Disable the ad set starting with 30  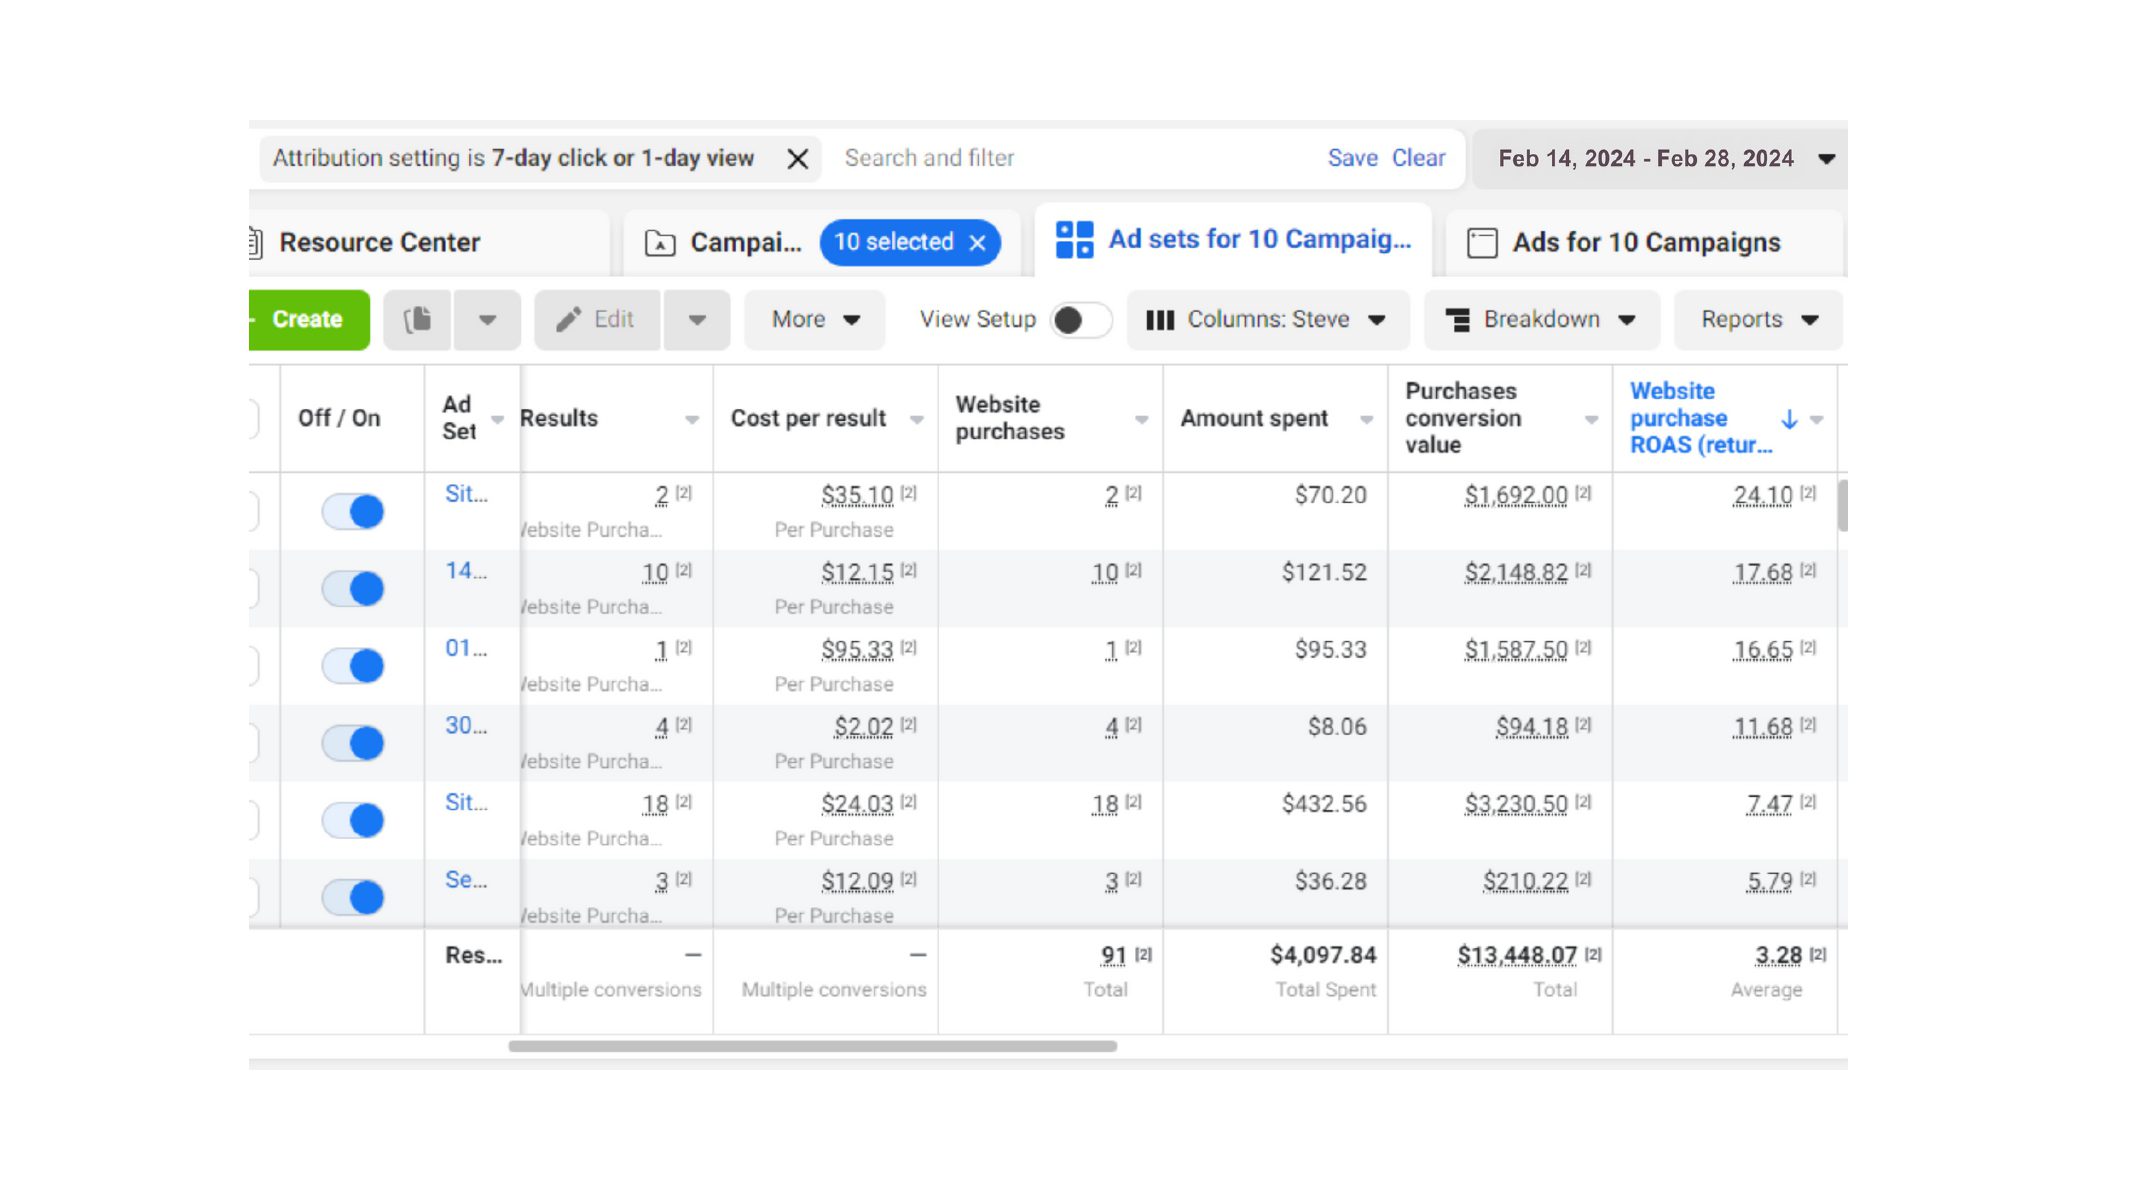pyautogui.click(x=353, y=743)
